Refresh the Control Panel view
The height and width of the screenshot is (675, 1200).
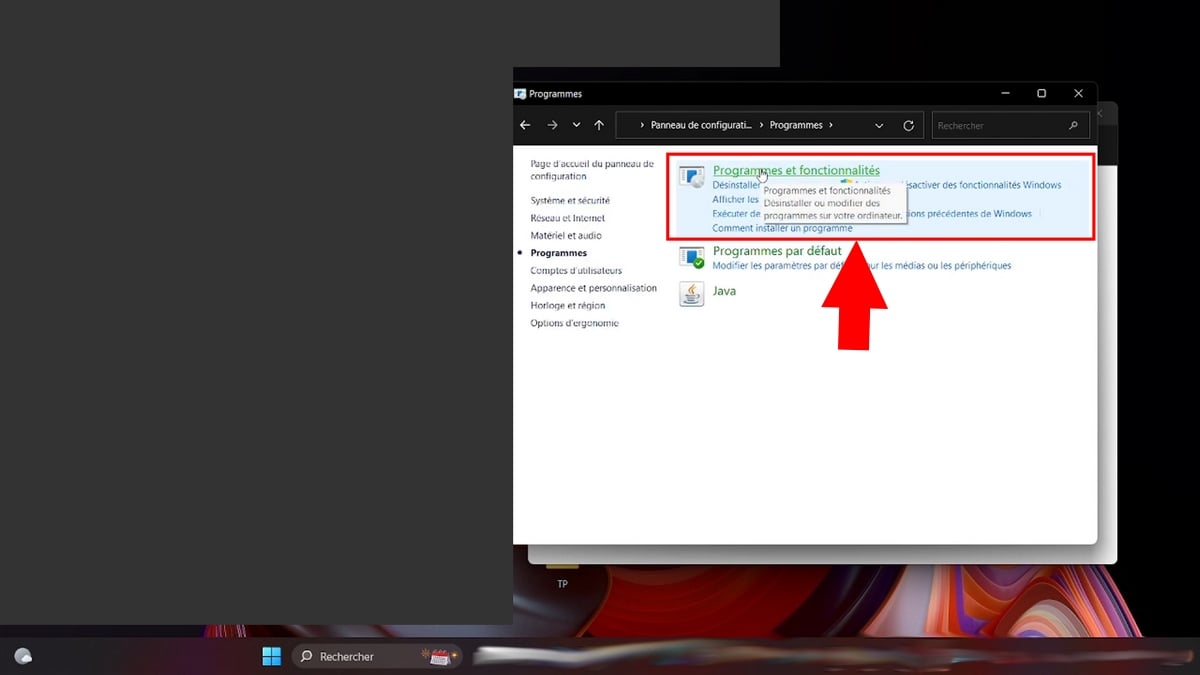[x=908, y=125]
